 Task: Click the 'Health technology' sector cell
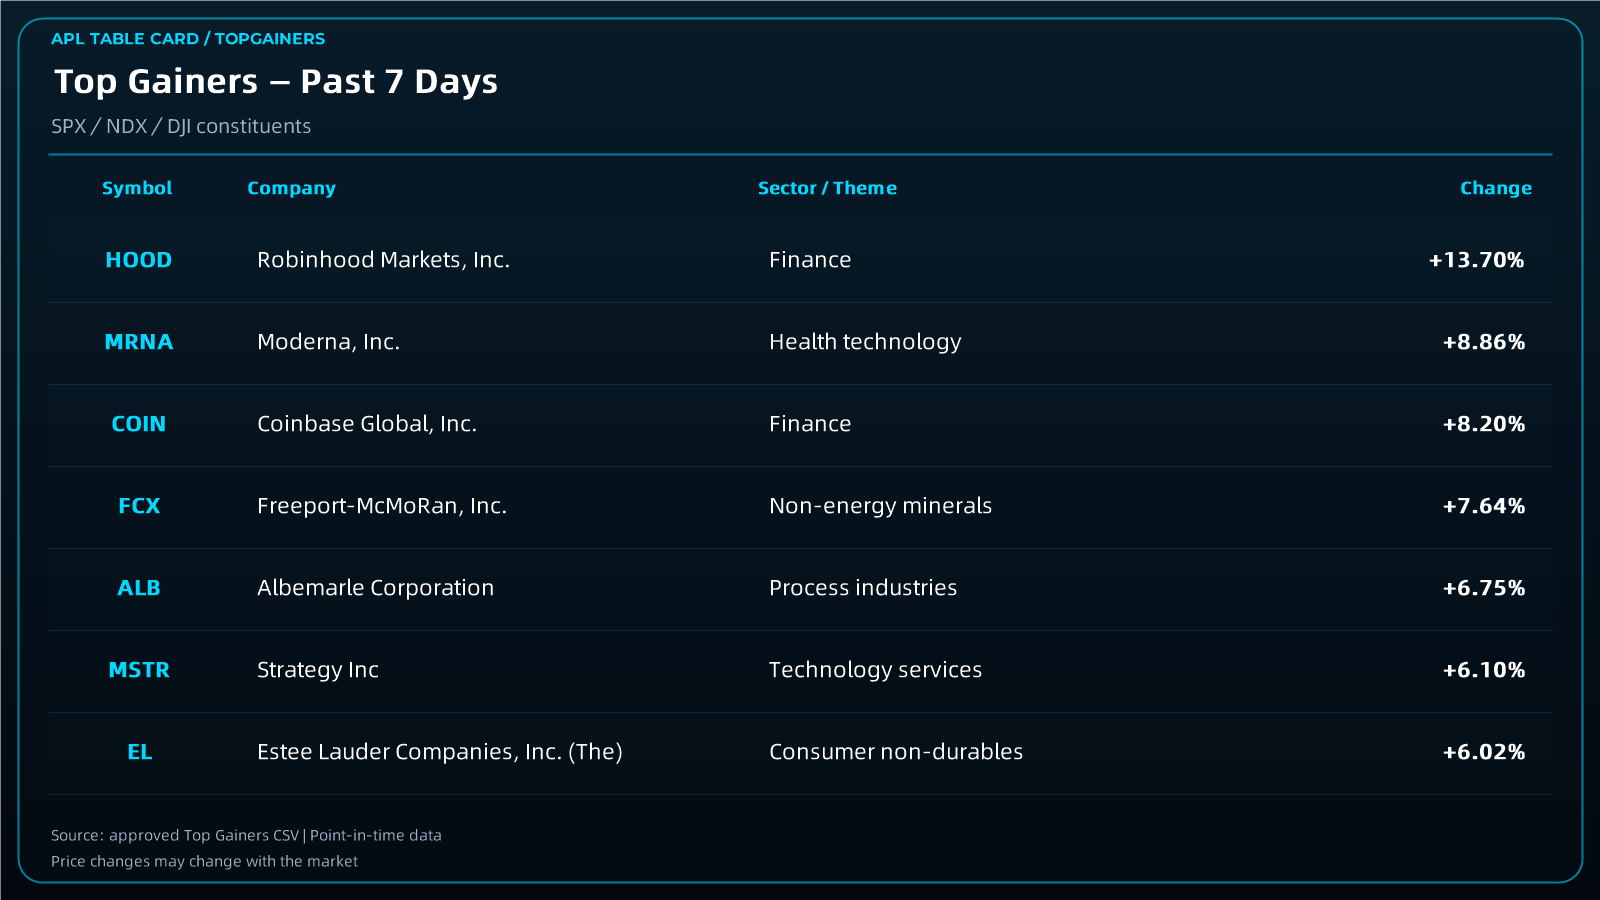tap(865, 342)
